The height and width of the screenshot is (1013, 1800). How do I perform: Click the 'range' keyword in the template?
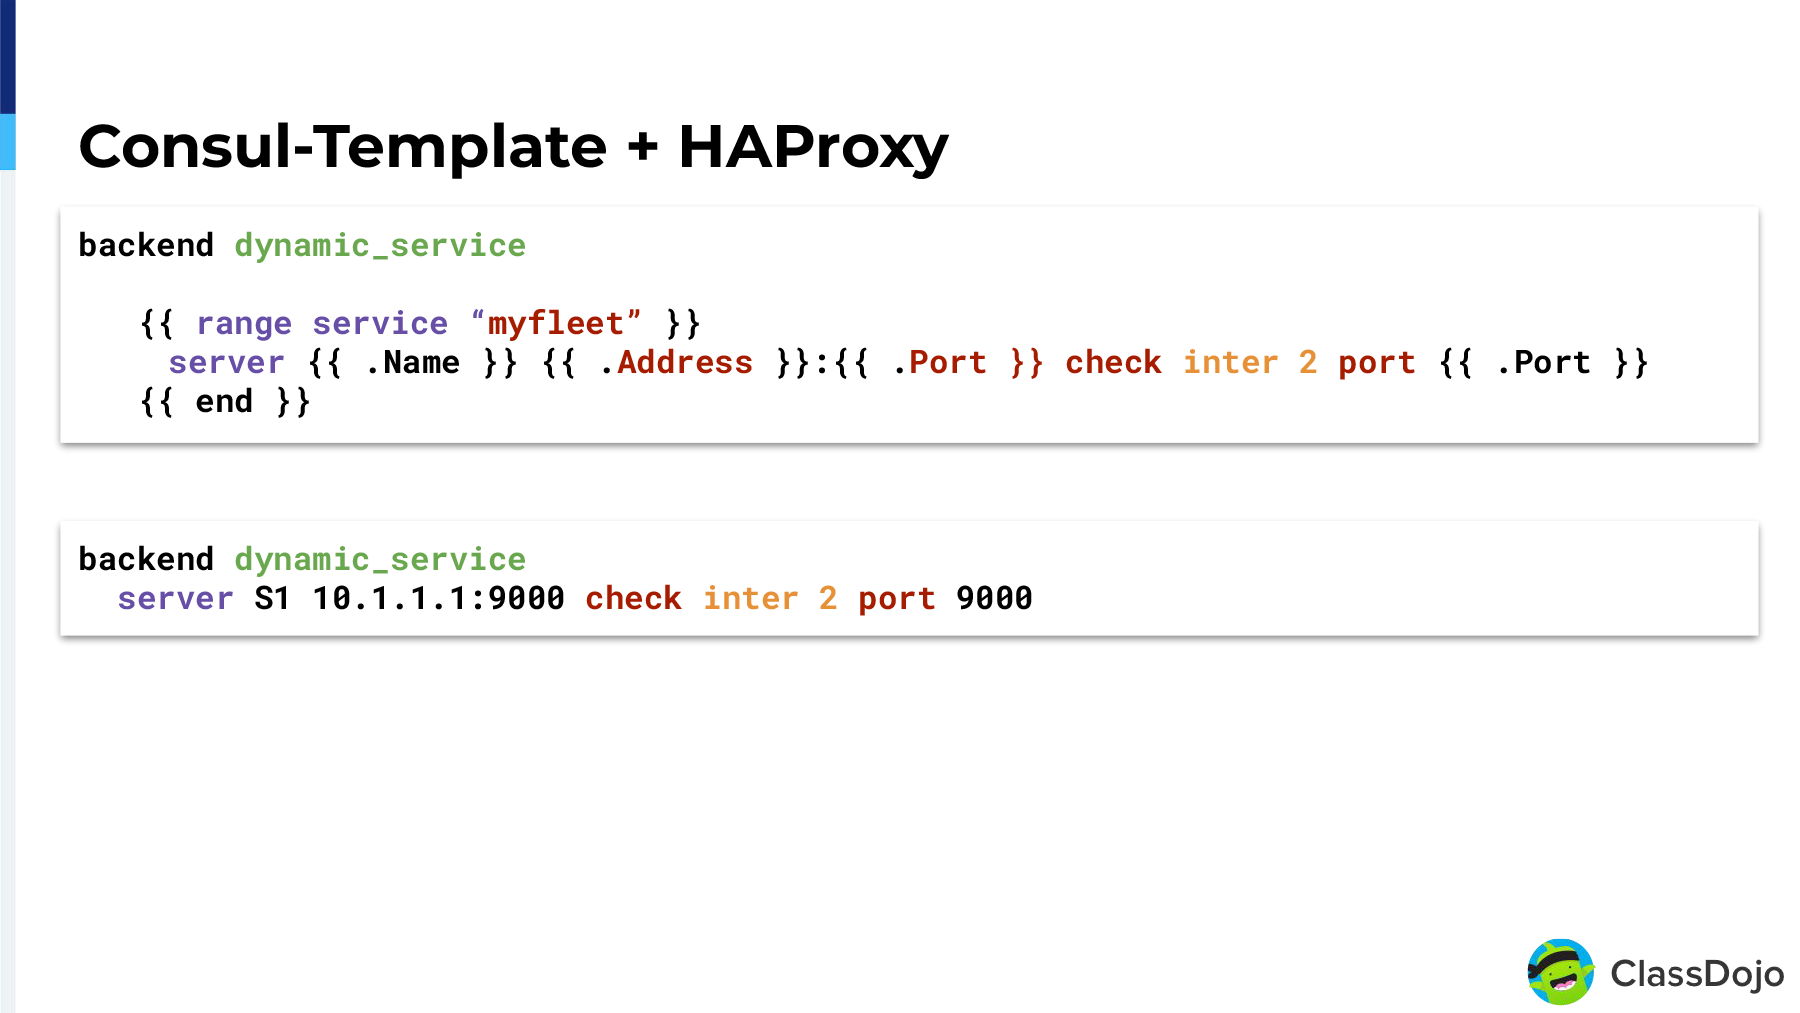pyautogui.click(x=244, y=323)
